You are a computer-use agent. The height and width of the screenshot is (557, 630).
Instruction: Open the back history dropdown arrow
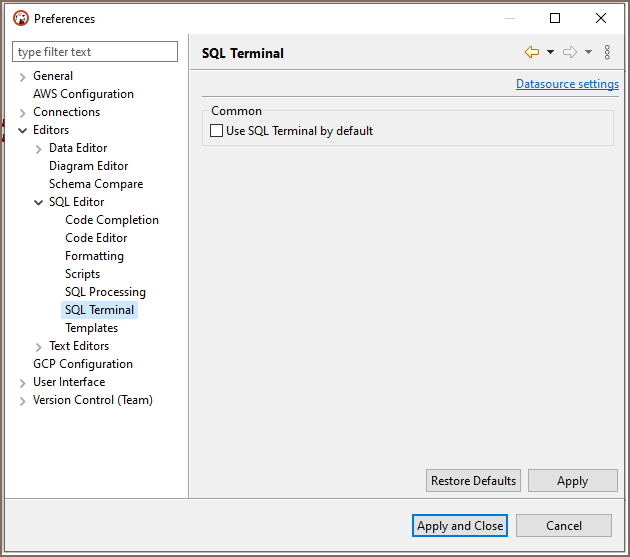[x=550, y=52]
